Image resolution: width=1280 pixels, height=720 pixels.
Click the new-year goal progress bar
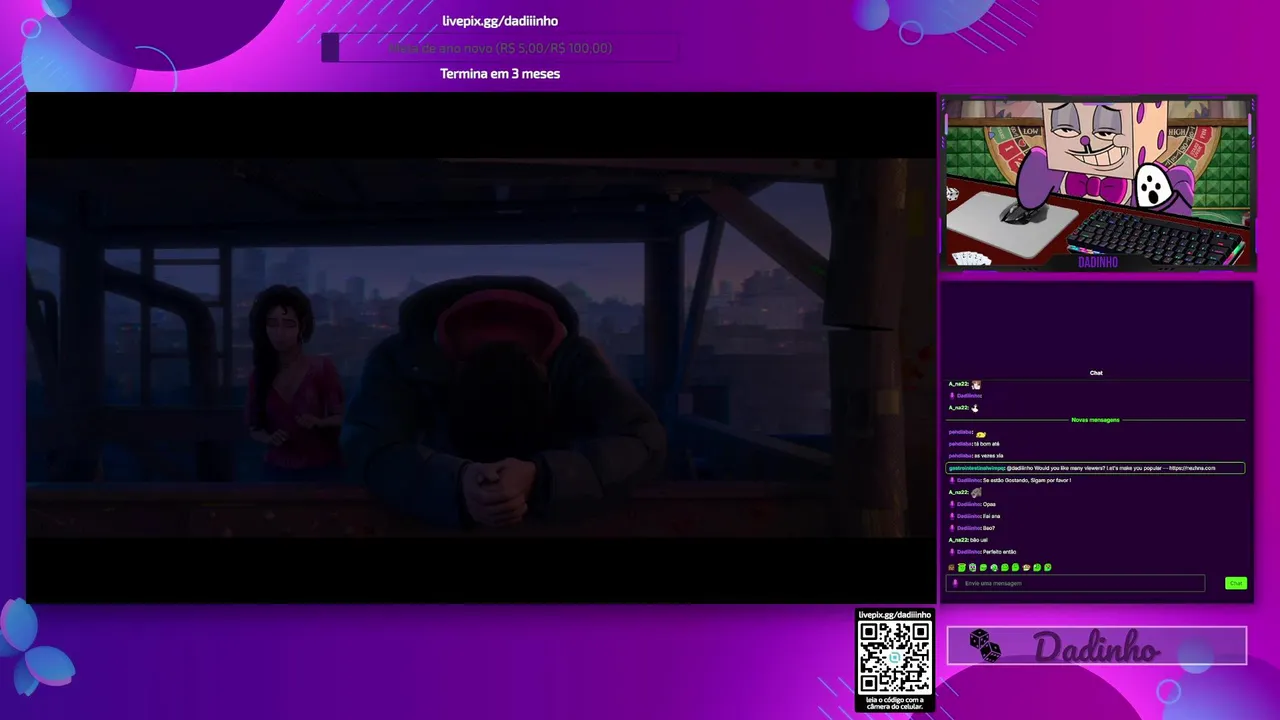(x=499, y=48)
